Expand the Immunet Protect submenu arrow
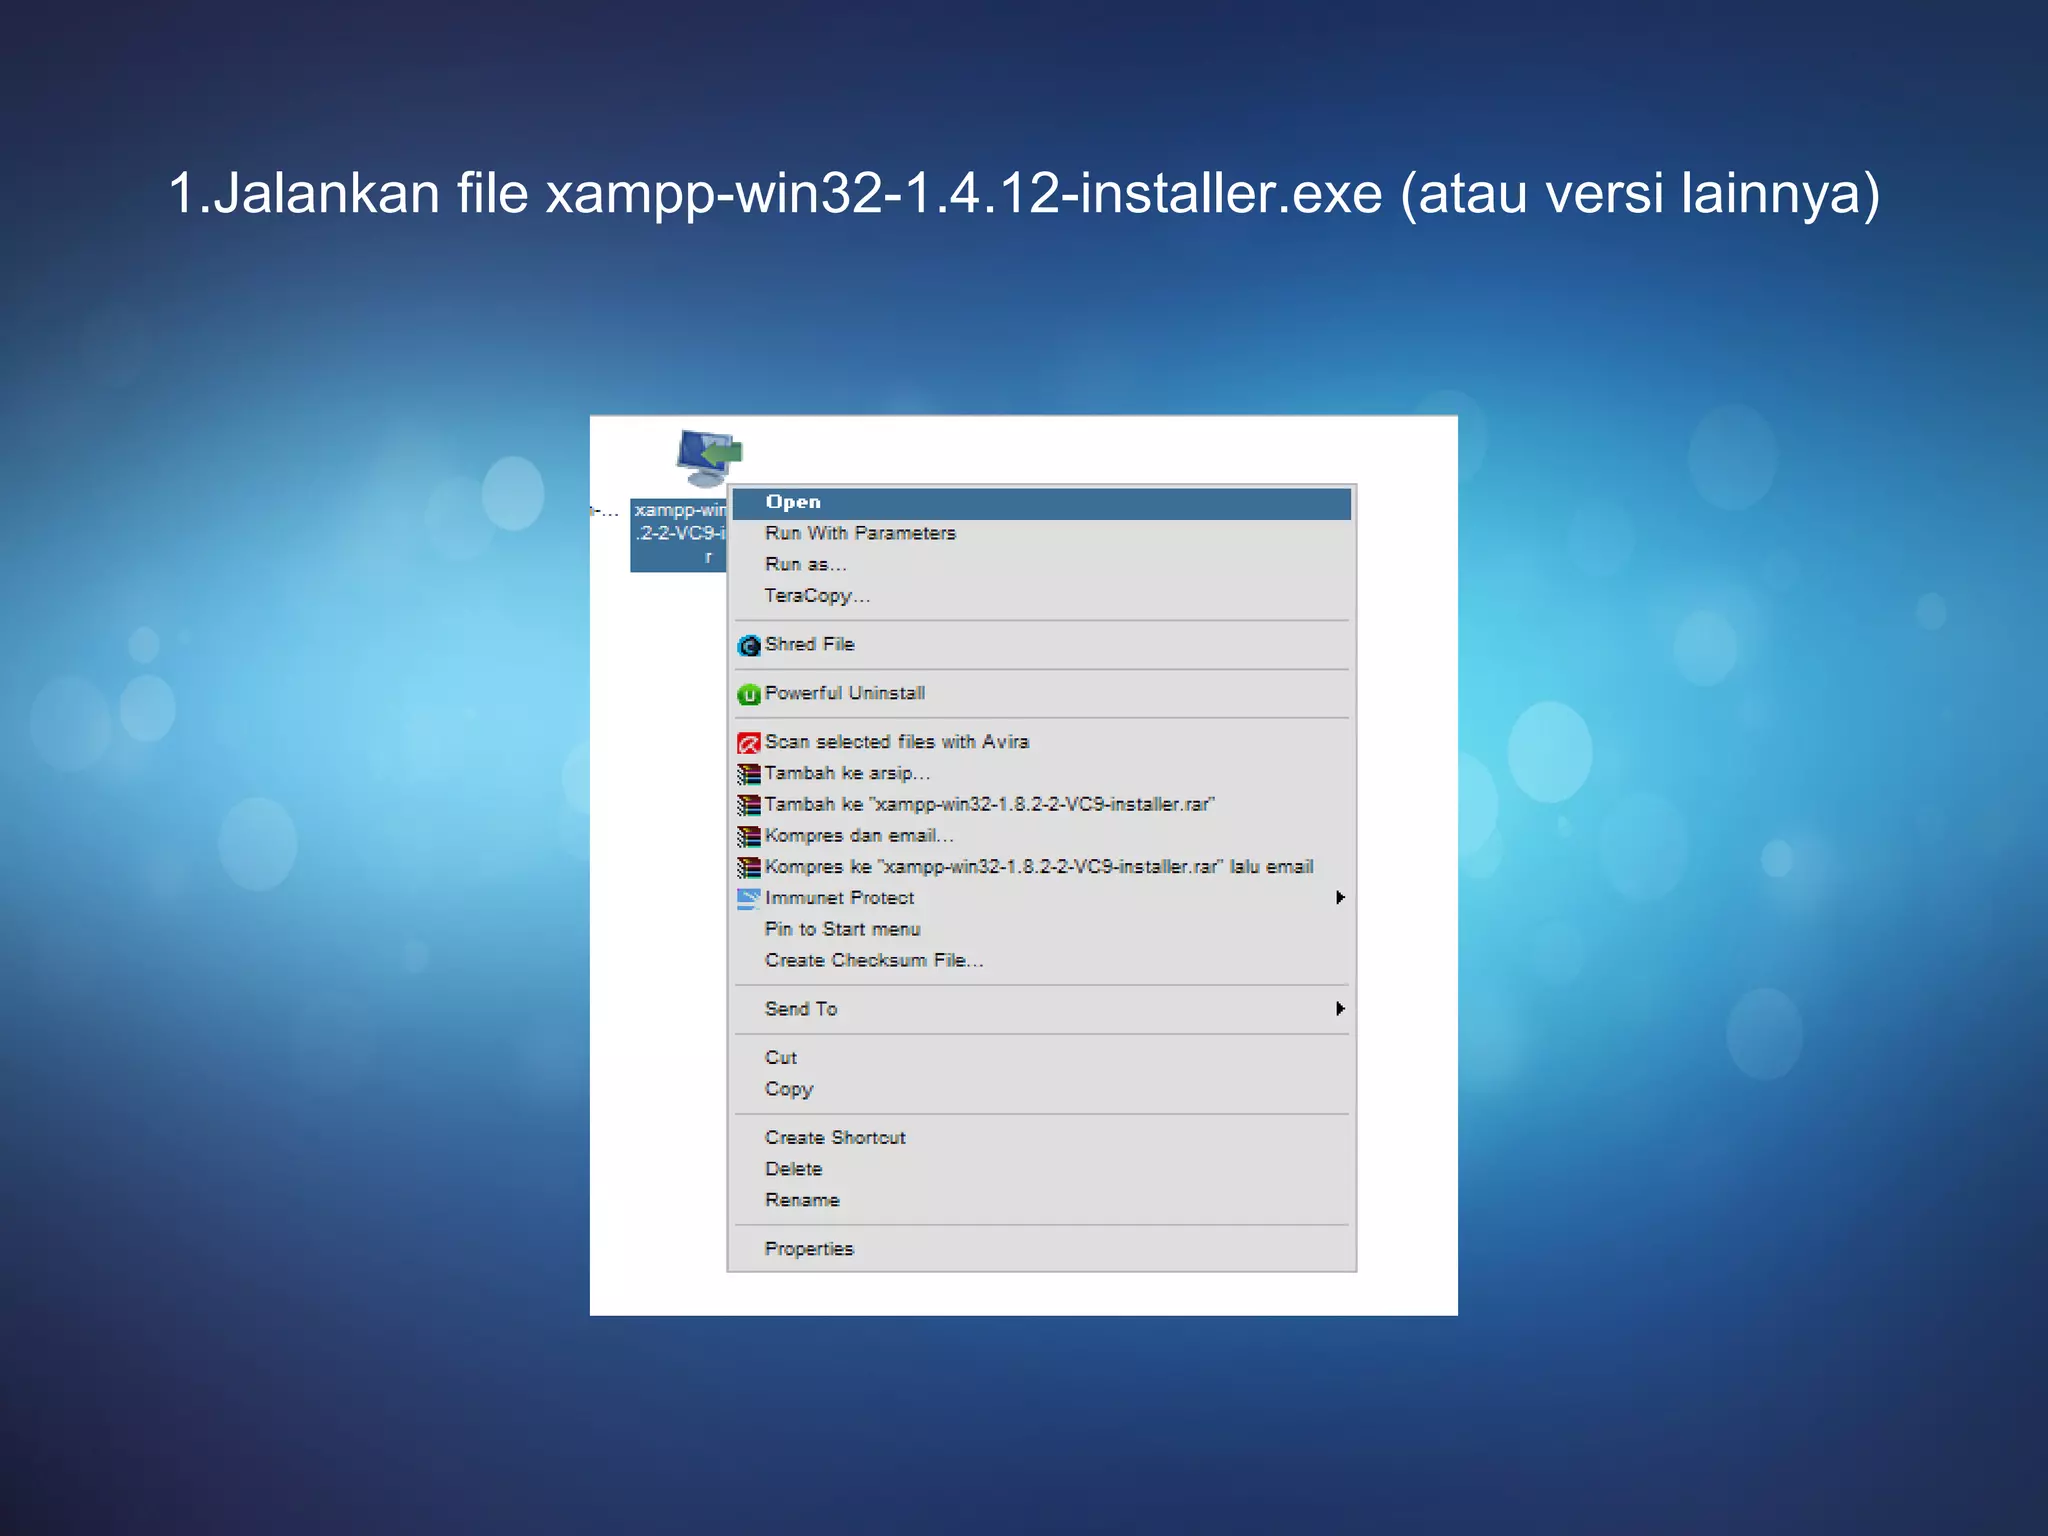2048x1536 pixels. coord(1340,898)
